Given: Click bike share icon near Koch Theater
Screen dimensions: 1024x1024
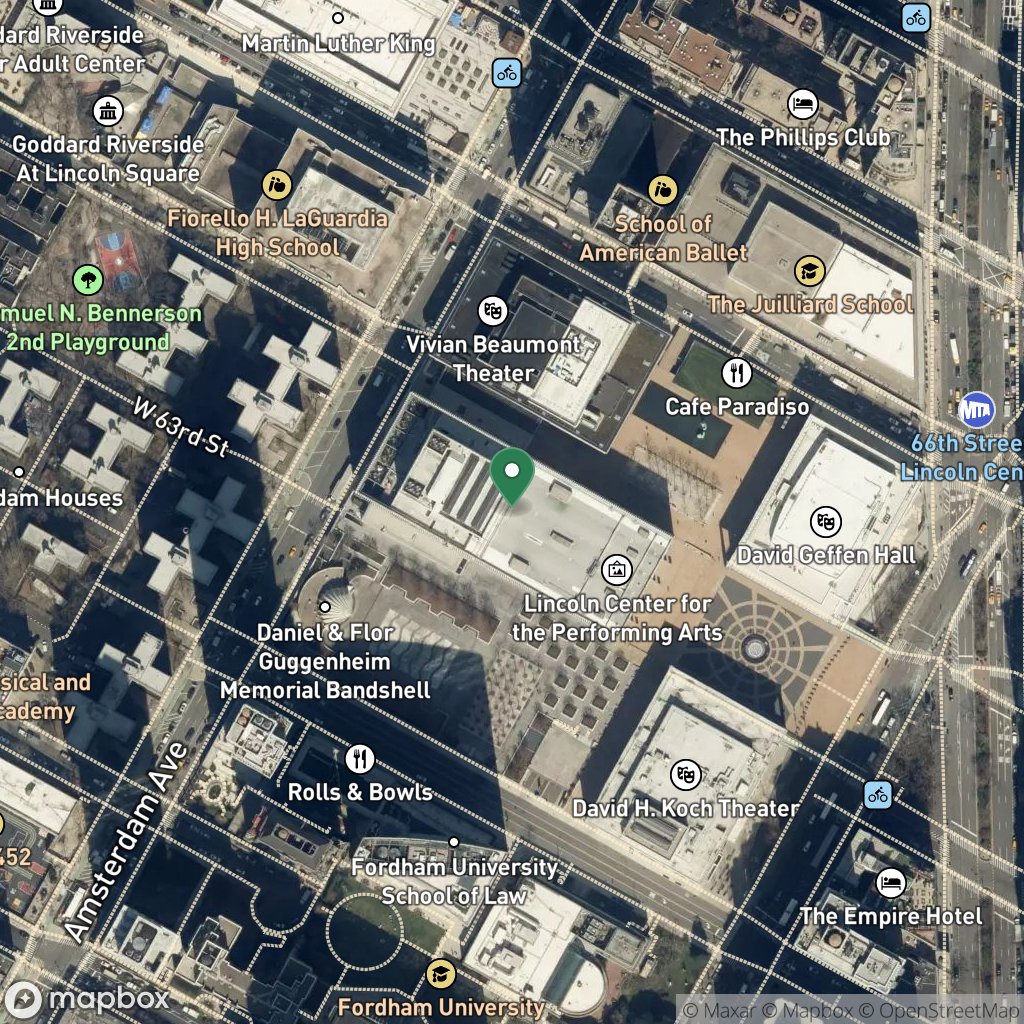Looking at the screenshot, I should pos(878,795).
